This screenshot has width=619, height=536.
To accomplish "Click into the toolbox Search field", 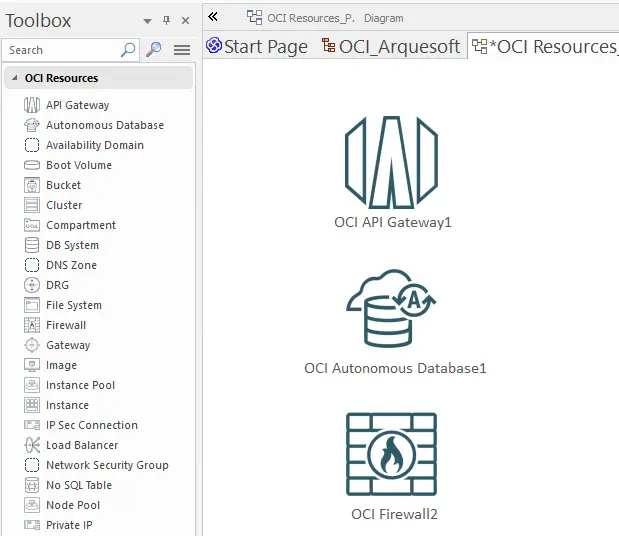I will pyautogui.click(x=60, y=50).
